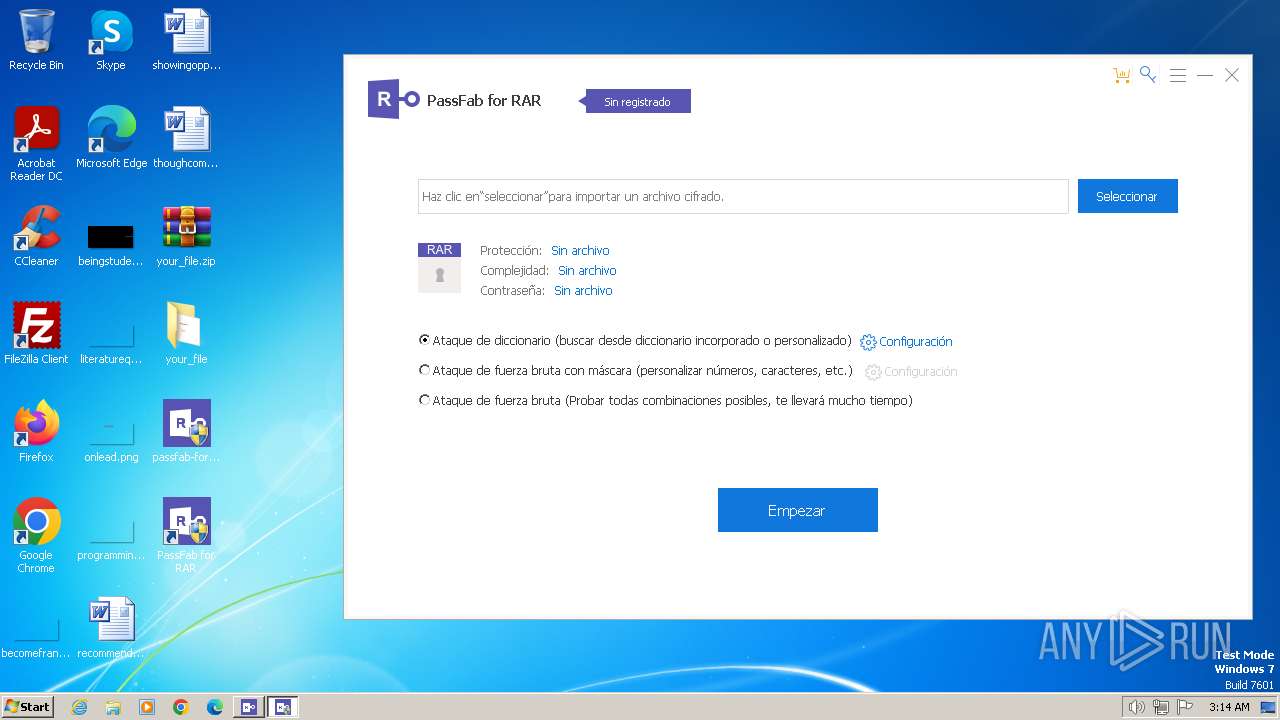Image resolution: width=1280 pixels, height=720 pixels.
Task: Open your_file.zip archive on desktop
Action: point(186,236)
